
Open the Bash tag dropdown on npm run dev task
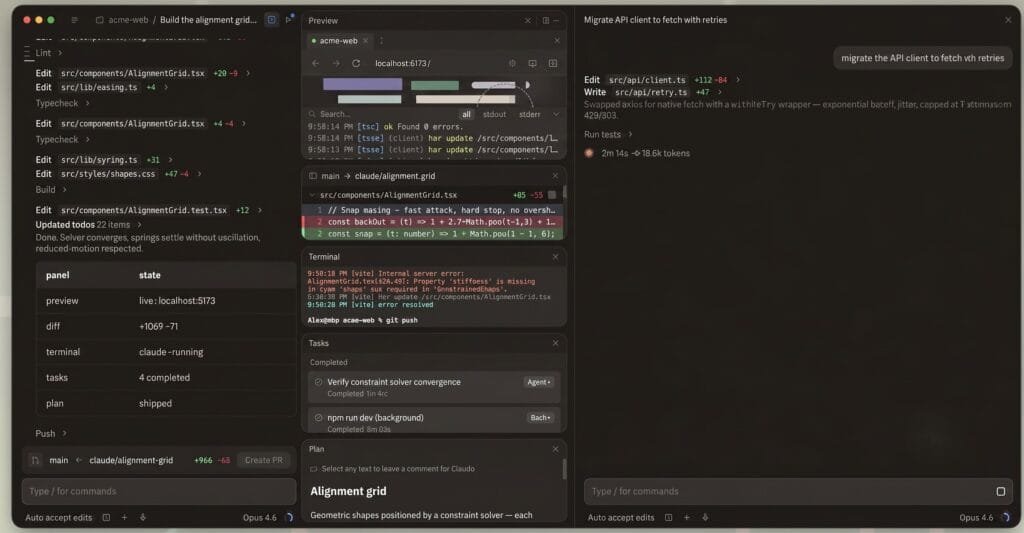click(540, 417)
